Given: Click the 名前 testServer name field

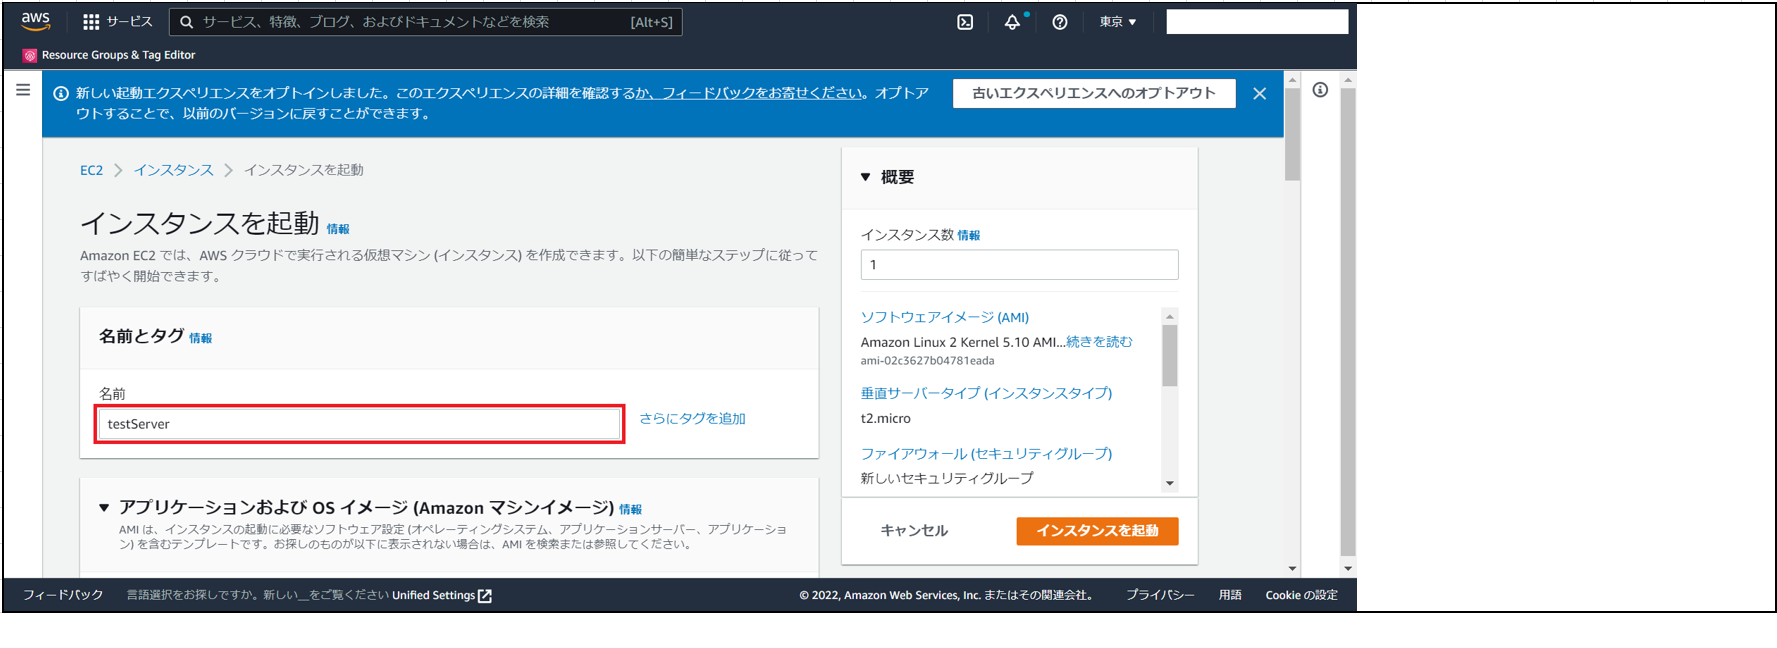Looking at the screenshot, I should [x=360, y=424].
